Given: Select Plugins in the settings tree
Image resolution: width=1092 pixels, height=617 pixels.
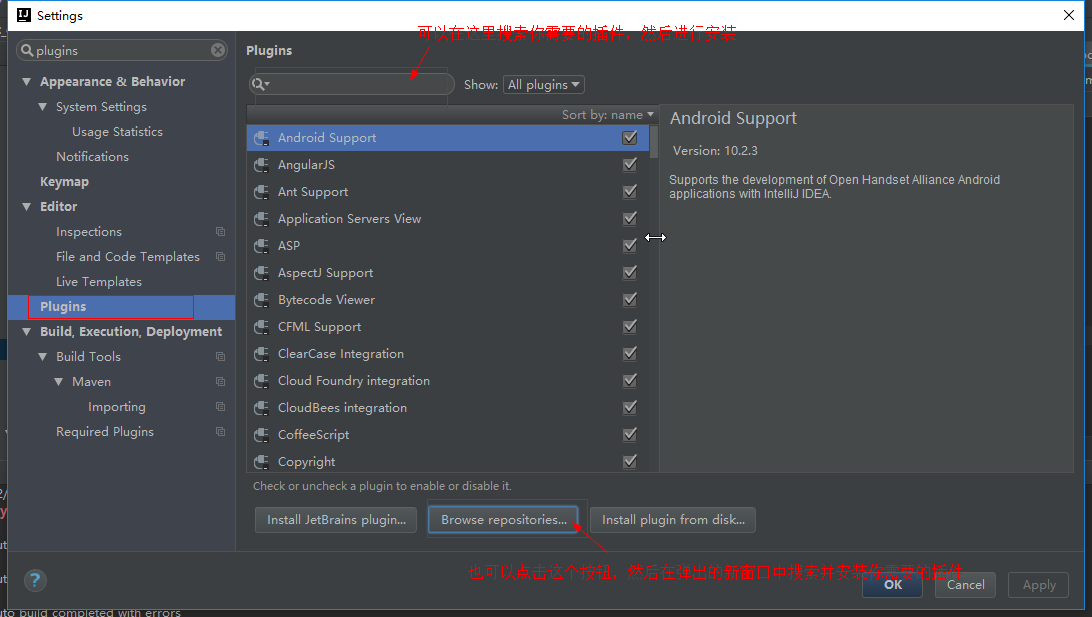Looking at the screenshot, I should (x=121, y=306).
